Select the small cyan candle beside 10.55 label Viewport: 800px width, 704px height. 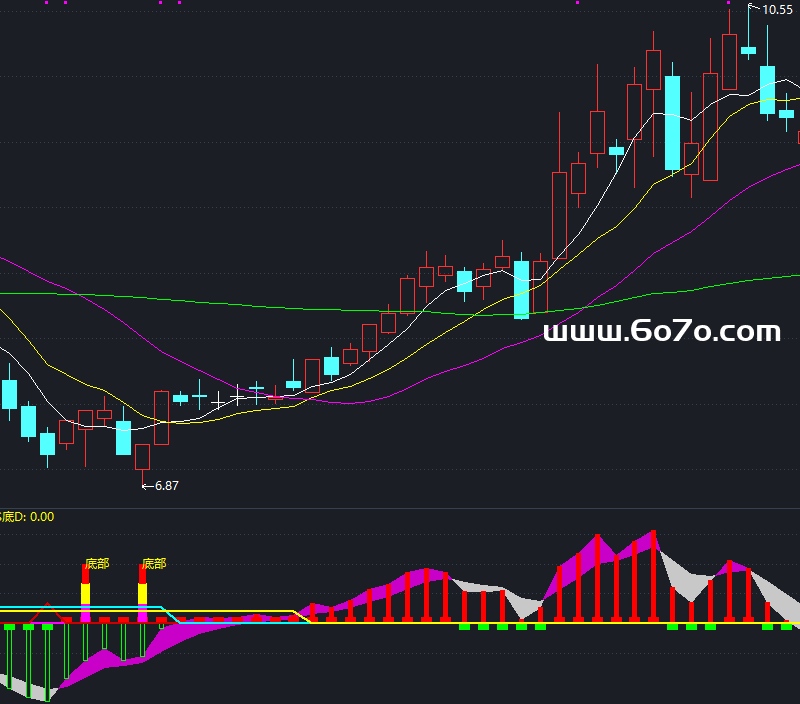748,49
